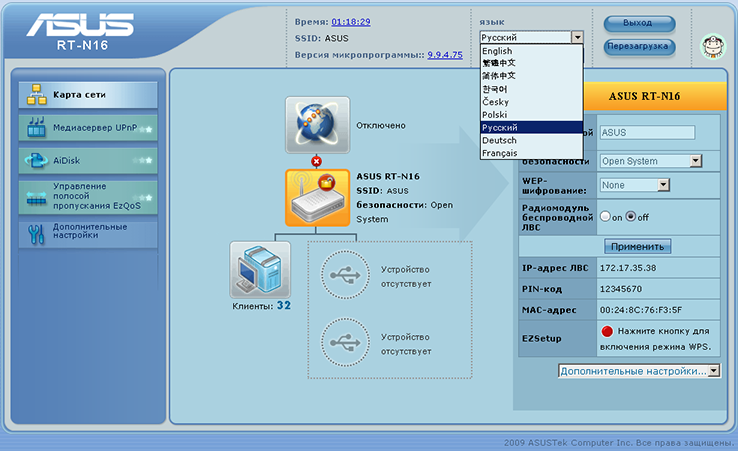Click the UPnP media server sidebar icon
This screenshot has width=738, height=451.
click(36, 127)
